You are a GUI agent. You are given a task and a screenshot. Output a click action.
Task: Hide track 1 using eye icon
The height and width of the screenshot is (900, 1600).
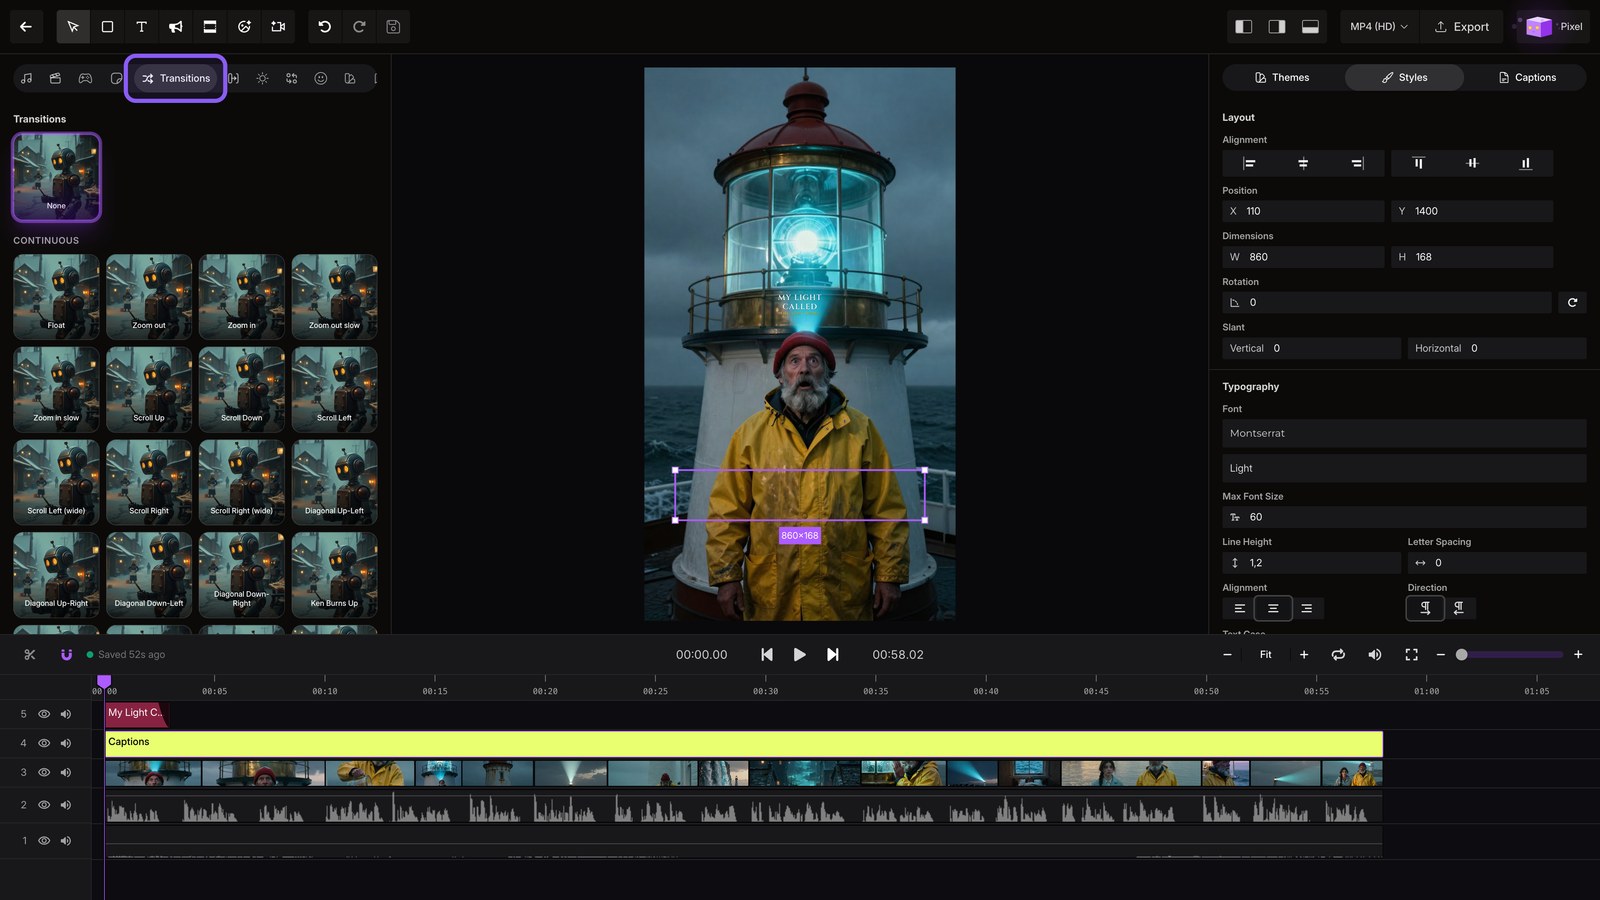pos(44,841)
